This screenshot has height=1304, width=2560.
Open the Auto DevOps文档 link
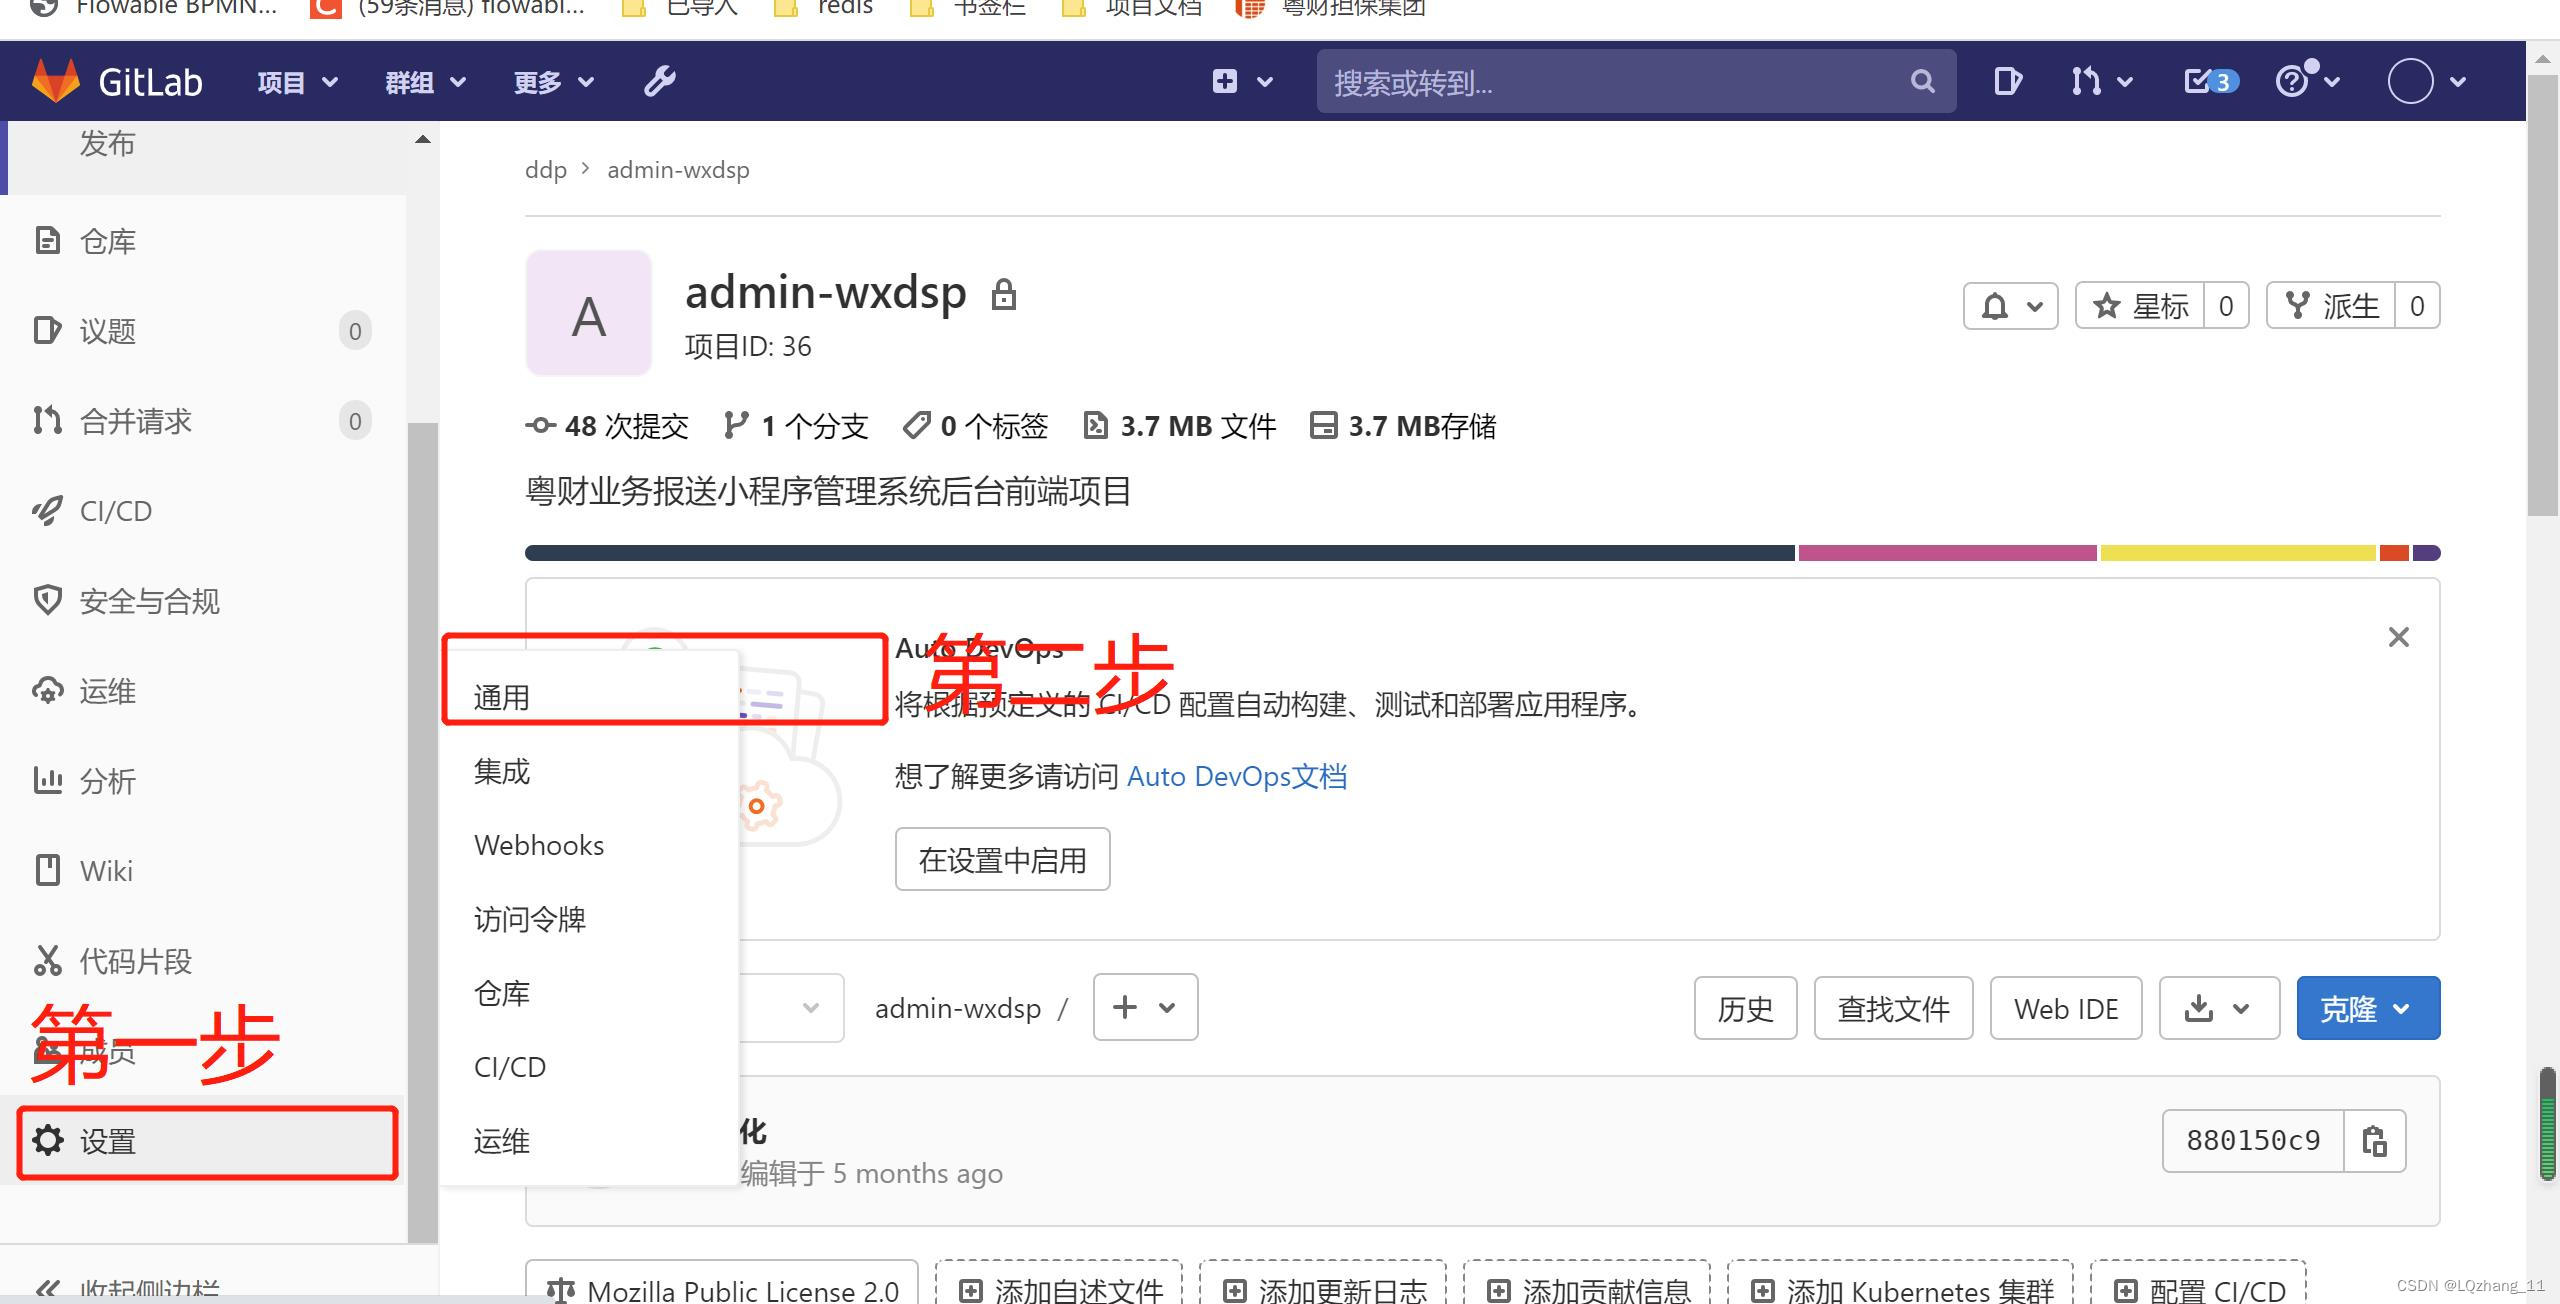(1236, 776)
